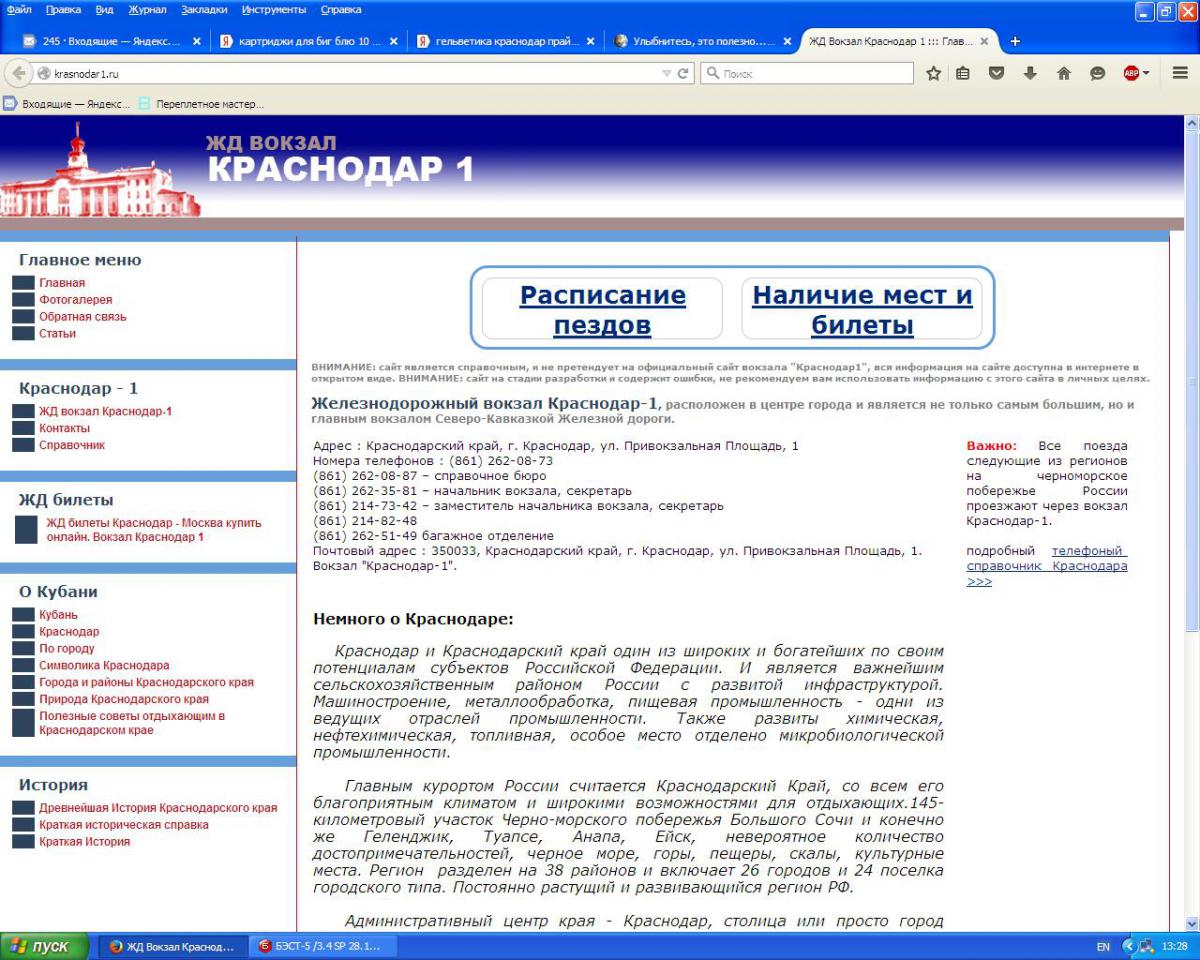The width and height of the screenshot is (1200, 960).
Task: Switch to the 'Улыбнитесь, это полезно' tab
Action: (x=702, y=42)
